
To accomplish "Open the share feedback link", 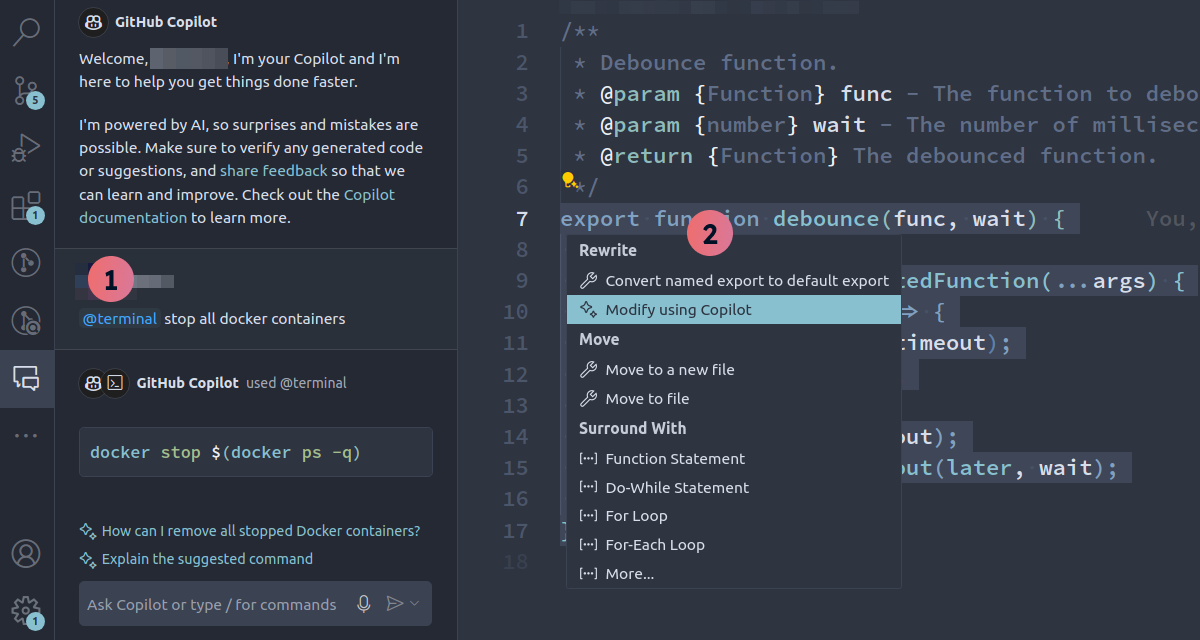I will coord(274,171).
